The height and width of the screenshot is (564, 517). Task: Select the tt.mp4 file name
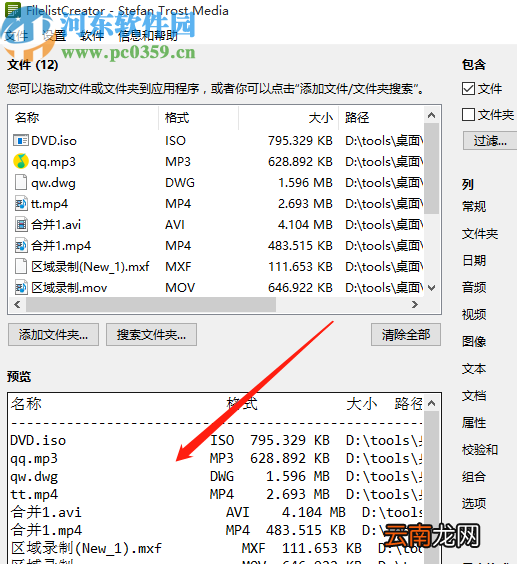coord(49,204)
